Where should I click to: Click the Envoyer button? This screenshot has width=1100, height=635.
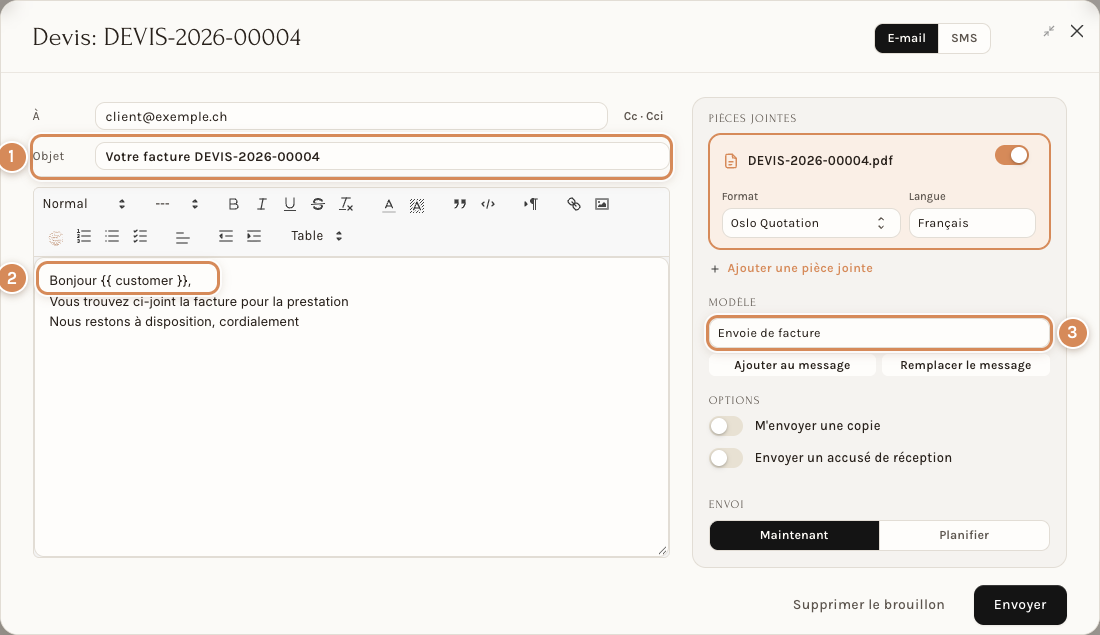click(x=1020, y=605)
